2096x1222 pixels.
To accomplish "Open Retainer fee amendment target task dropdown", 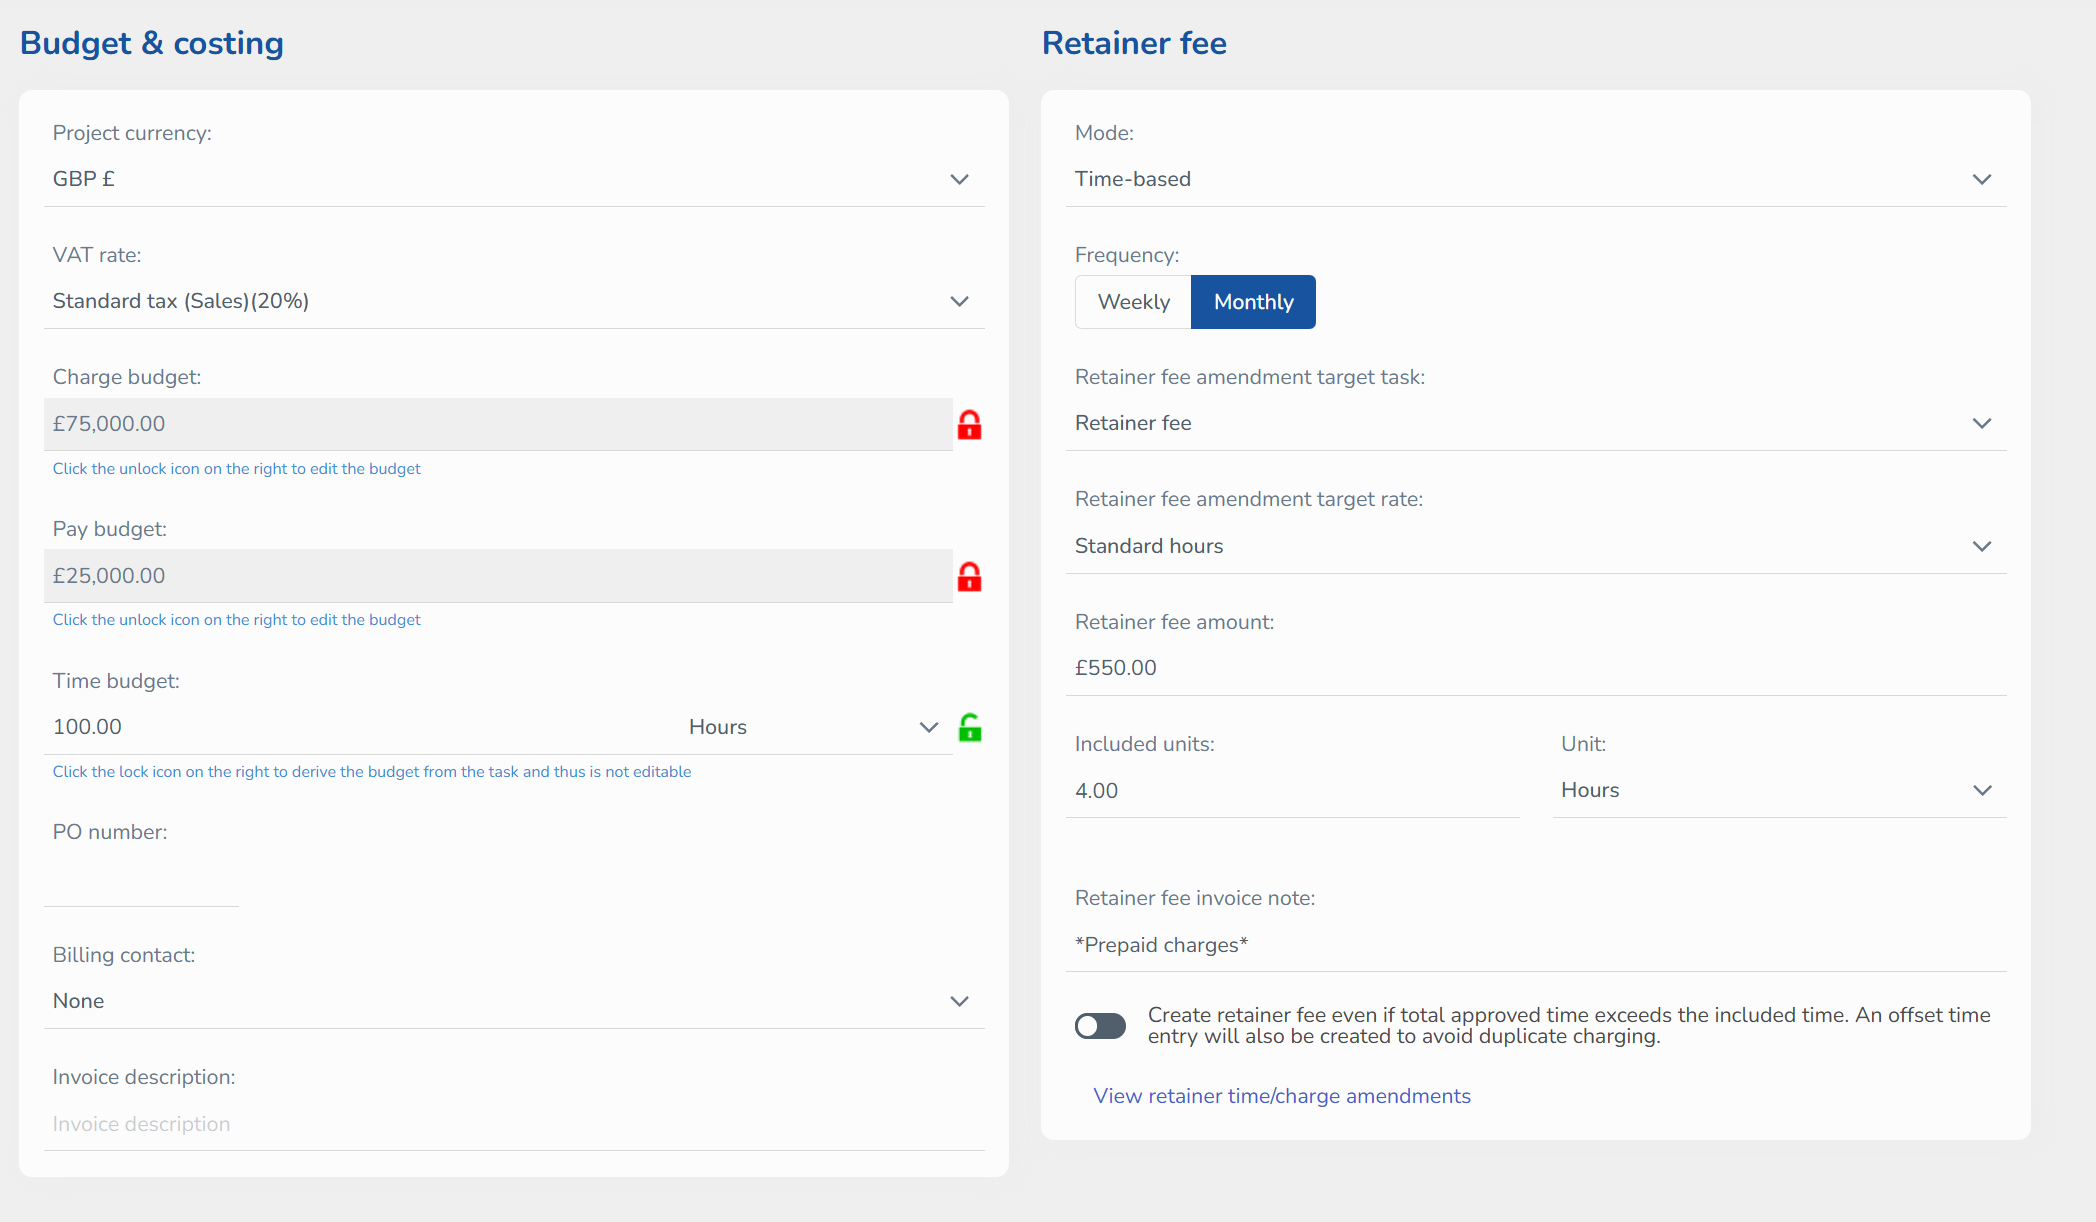I will (1536, 423).
